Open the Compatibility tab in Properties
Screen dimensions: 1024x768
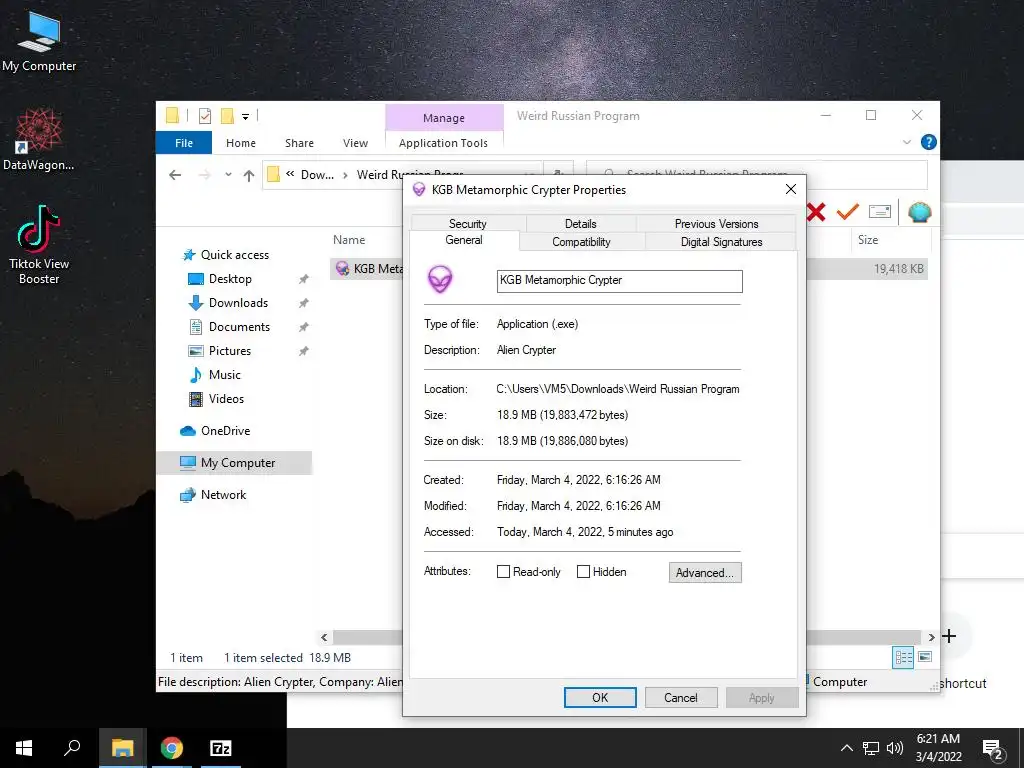pyautogui.click(x=581, y=242)
